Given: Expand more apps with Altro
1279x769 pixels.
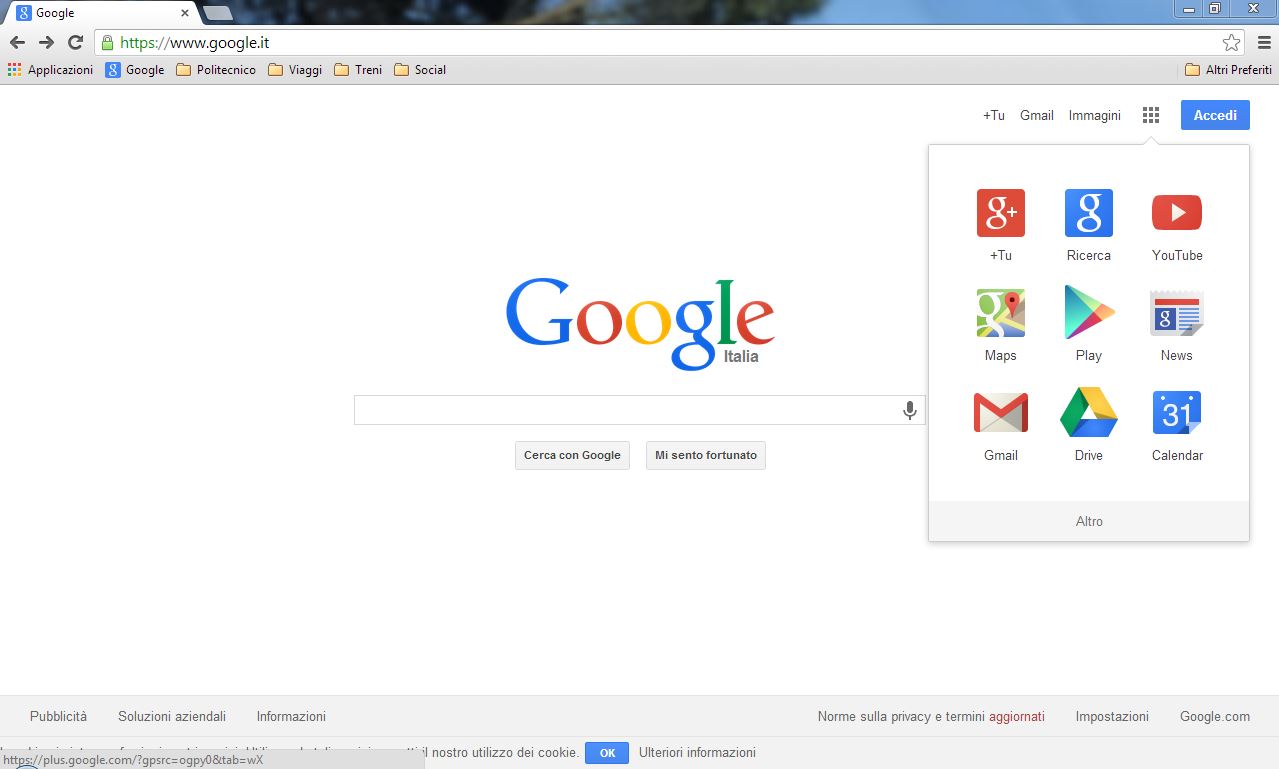Looking at the screenshot, I should pos(1089,521).
